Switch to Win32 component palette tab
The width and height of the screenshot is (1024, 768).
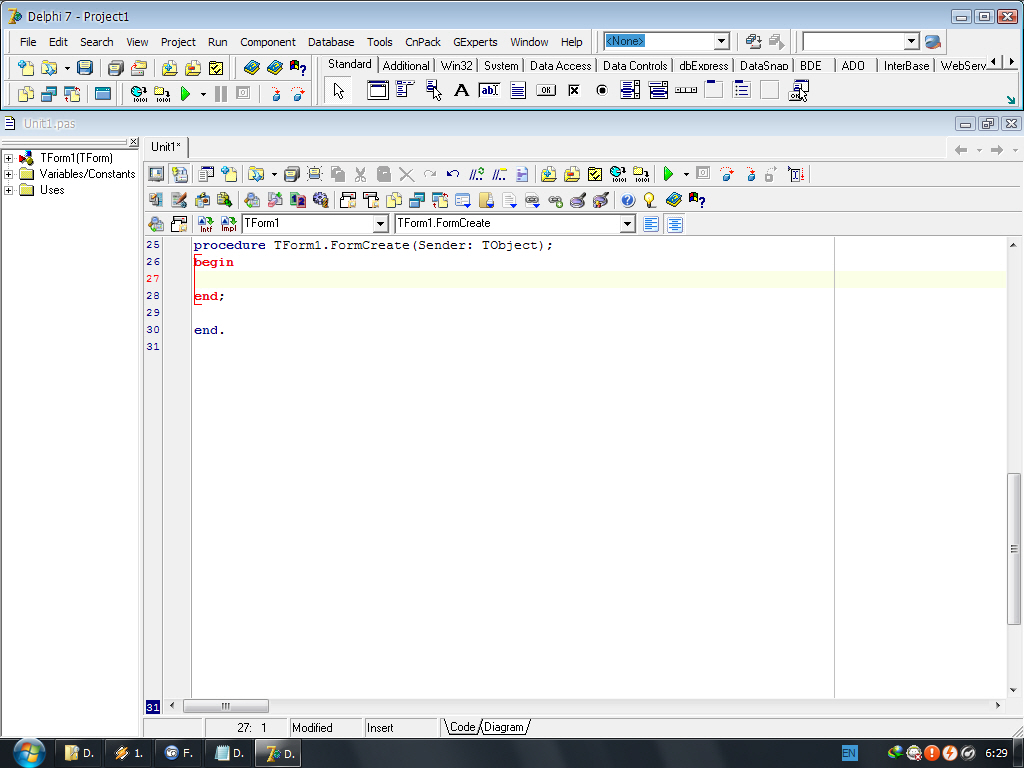click(456, 65)
